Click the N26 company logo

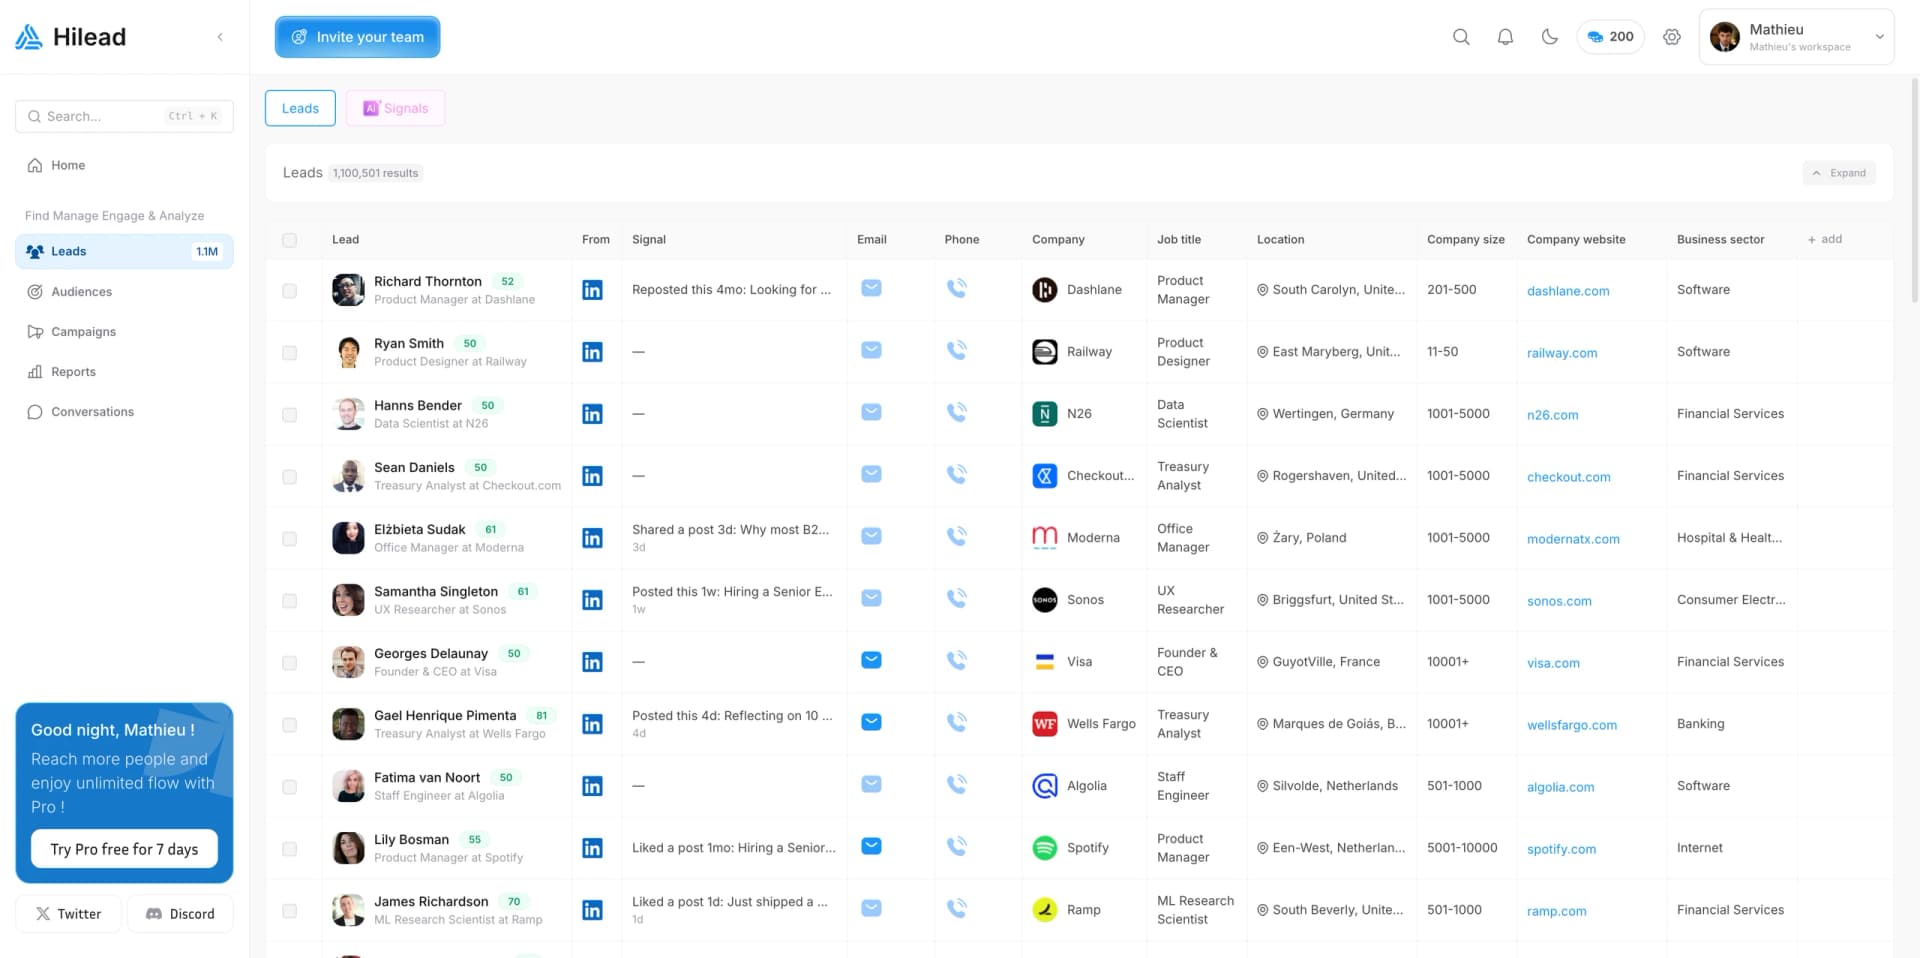point(1044,414)
